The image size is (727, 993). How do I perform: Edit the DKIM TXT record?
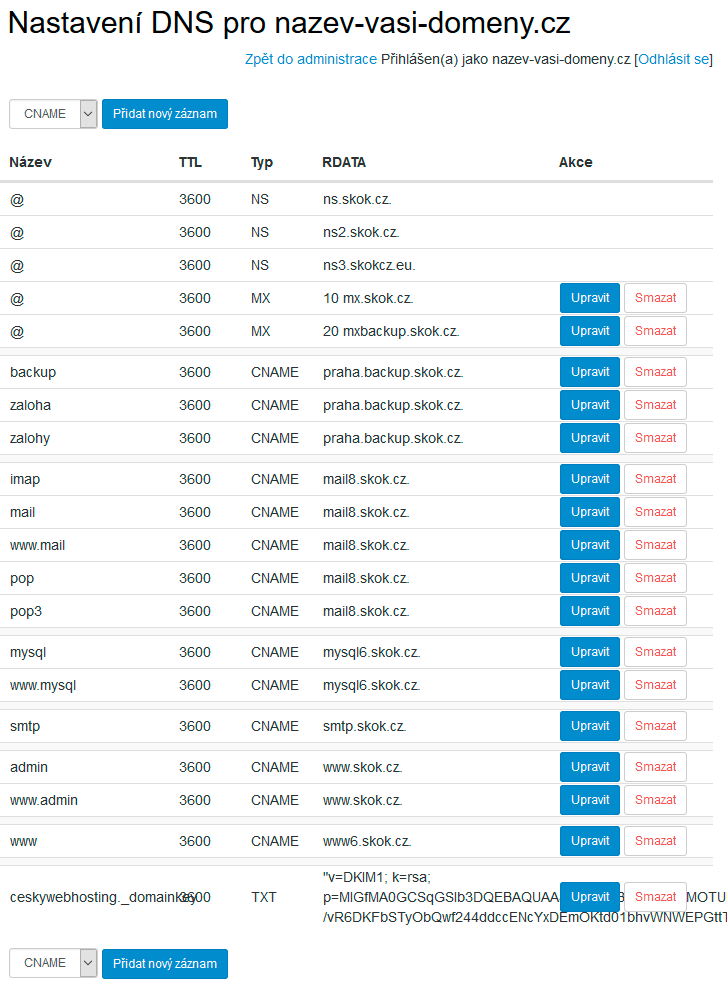pyautogui.click(x=590, y=897)
